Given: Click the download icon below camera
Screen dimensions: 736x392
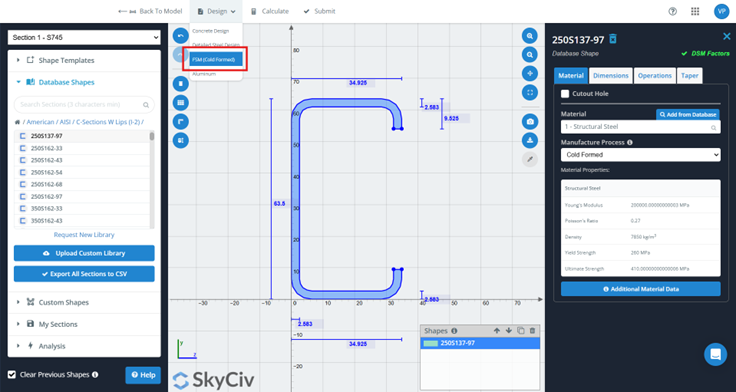Looking at the screenshot, I should point(530,140).
